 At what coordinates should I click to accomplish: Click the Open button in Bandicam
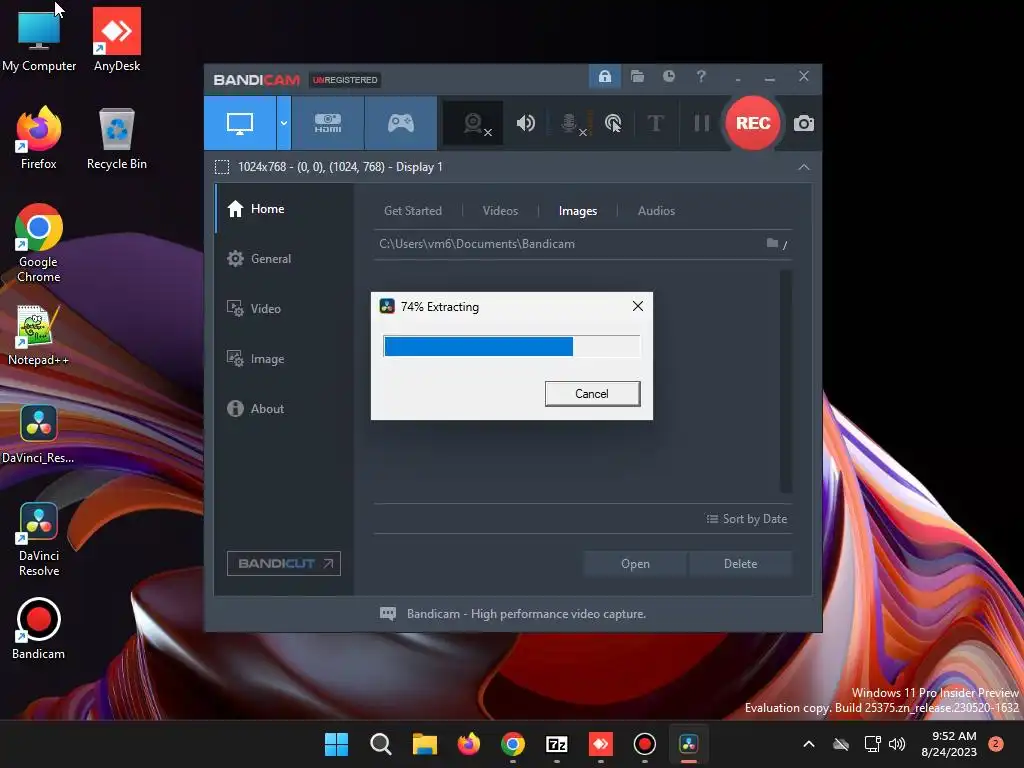pyautogui.click(x=635, y=564)
